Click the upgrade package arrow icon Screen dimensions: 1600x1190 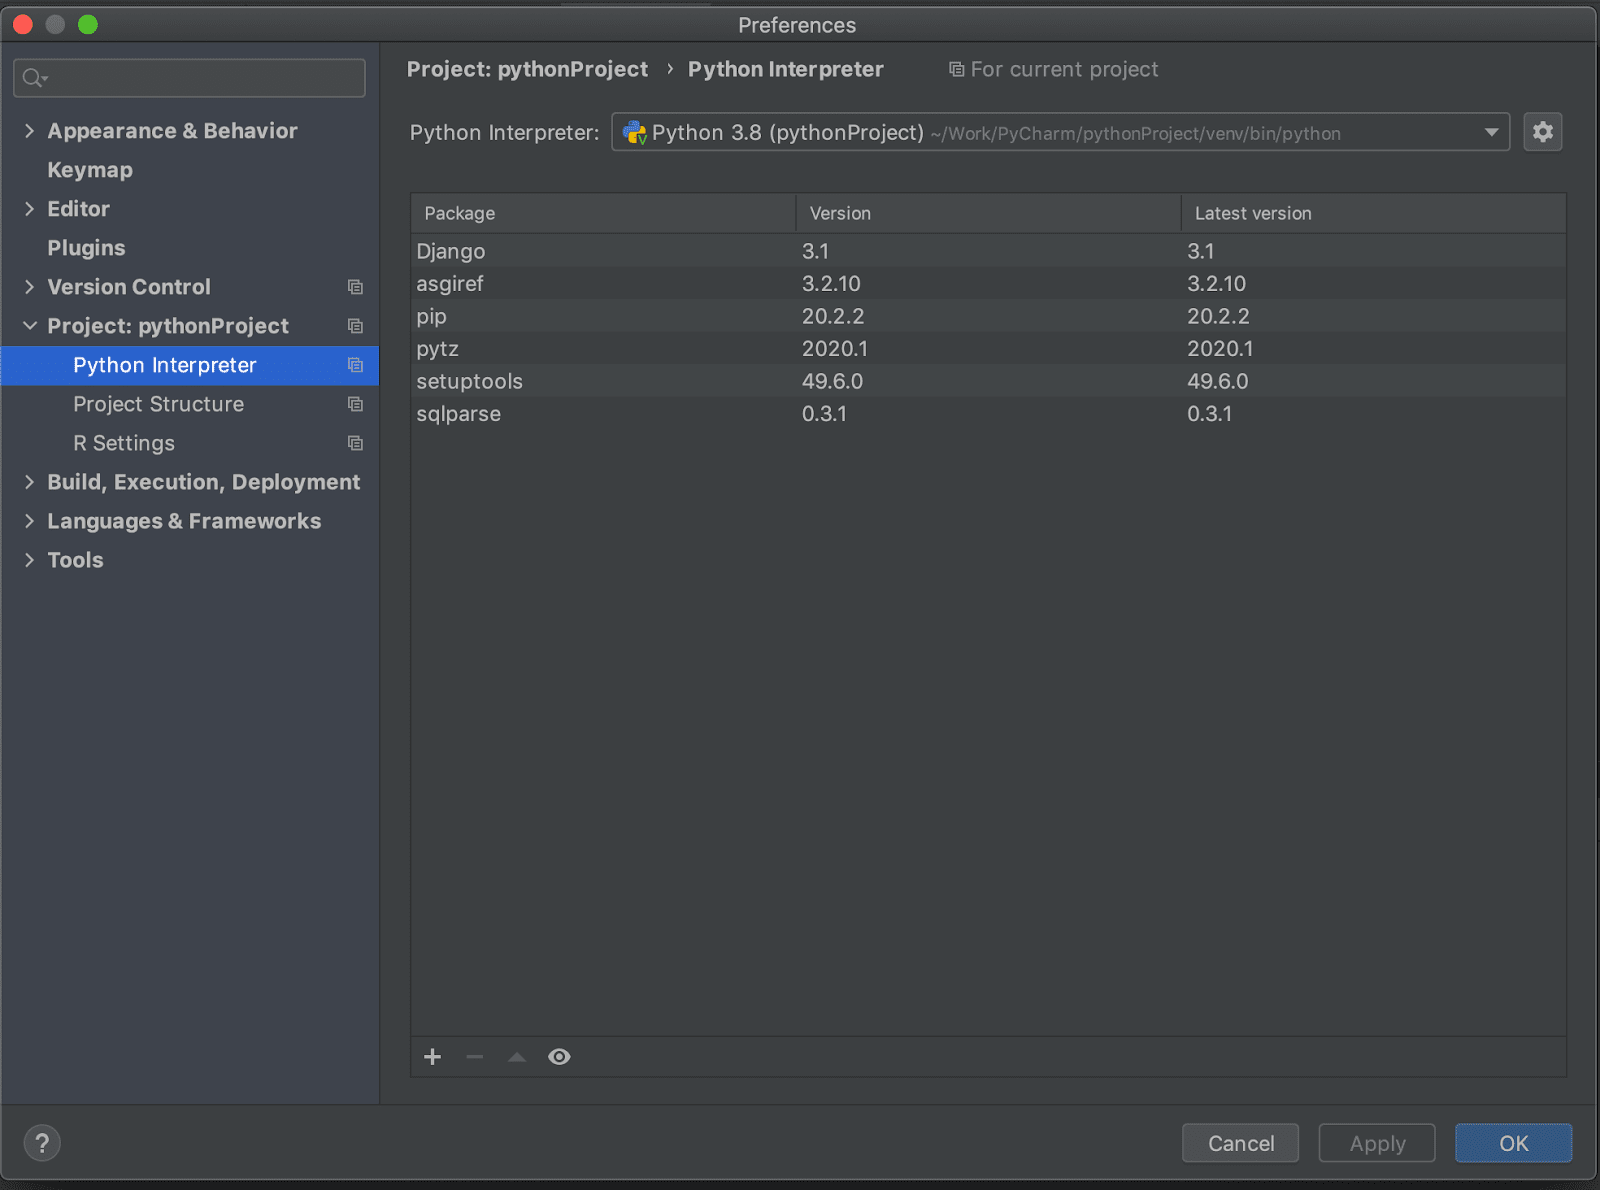(x=517, y=1057)
